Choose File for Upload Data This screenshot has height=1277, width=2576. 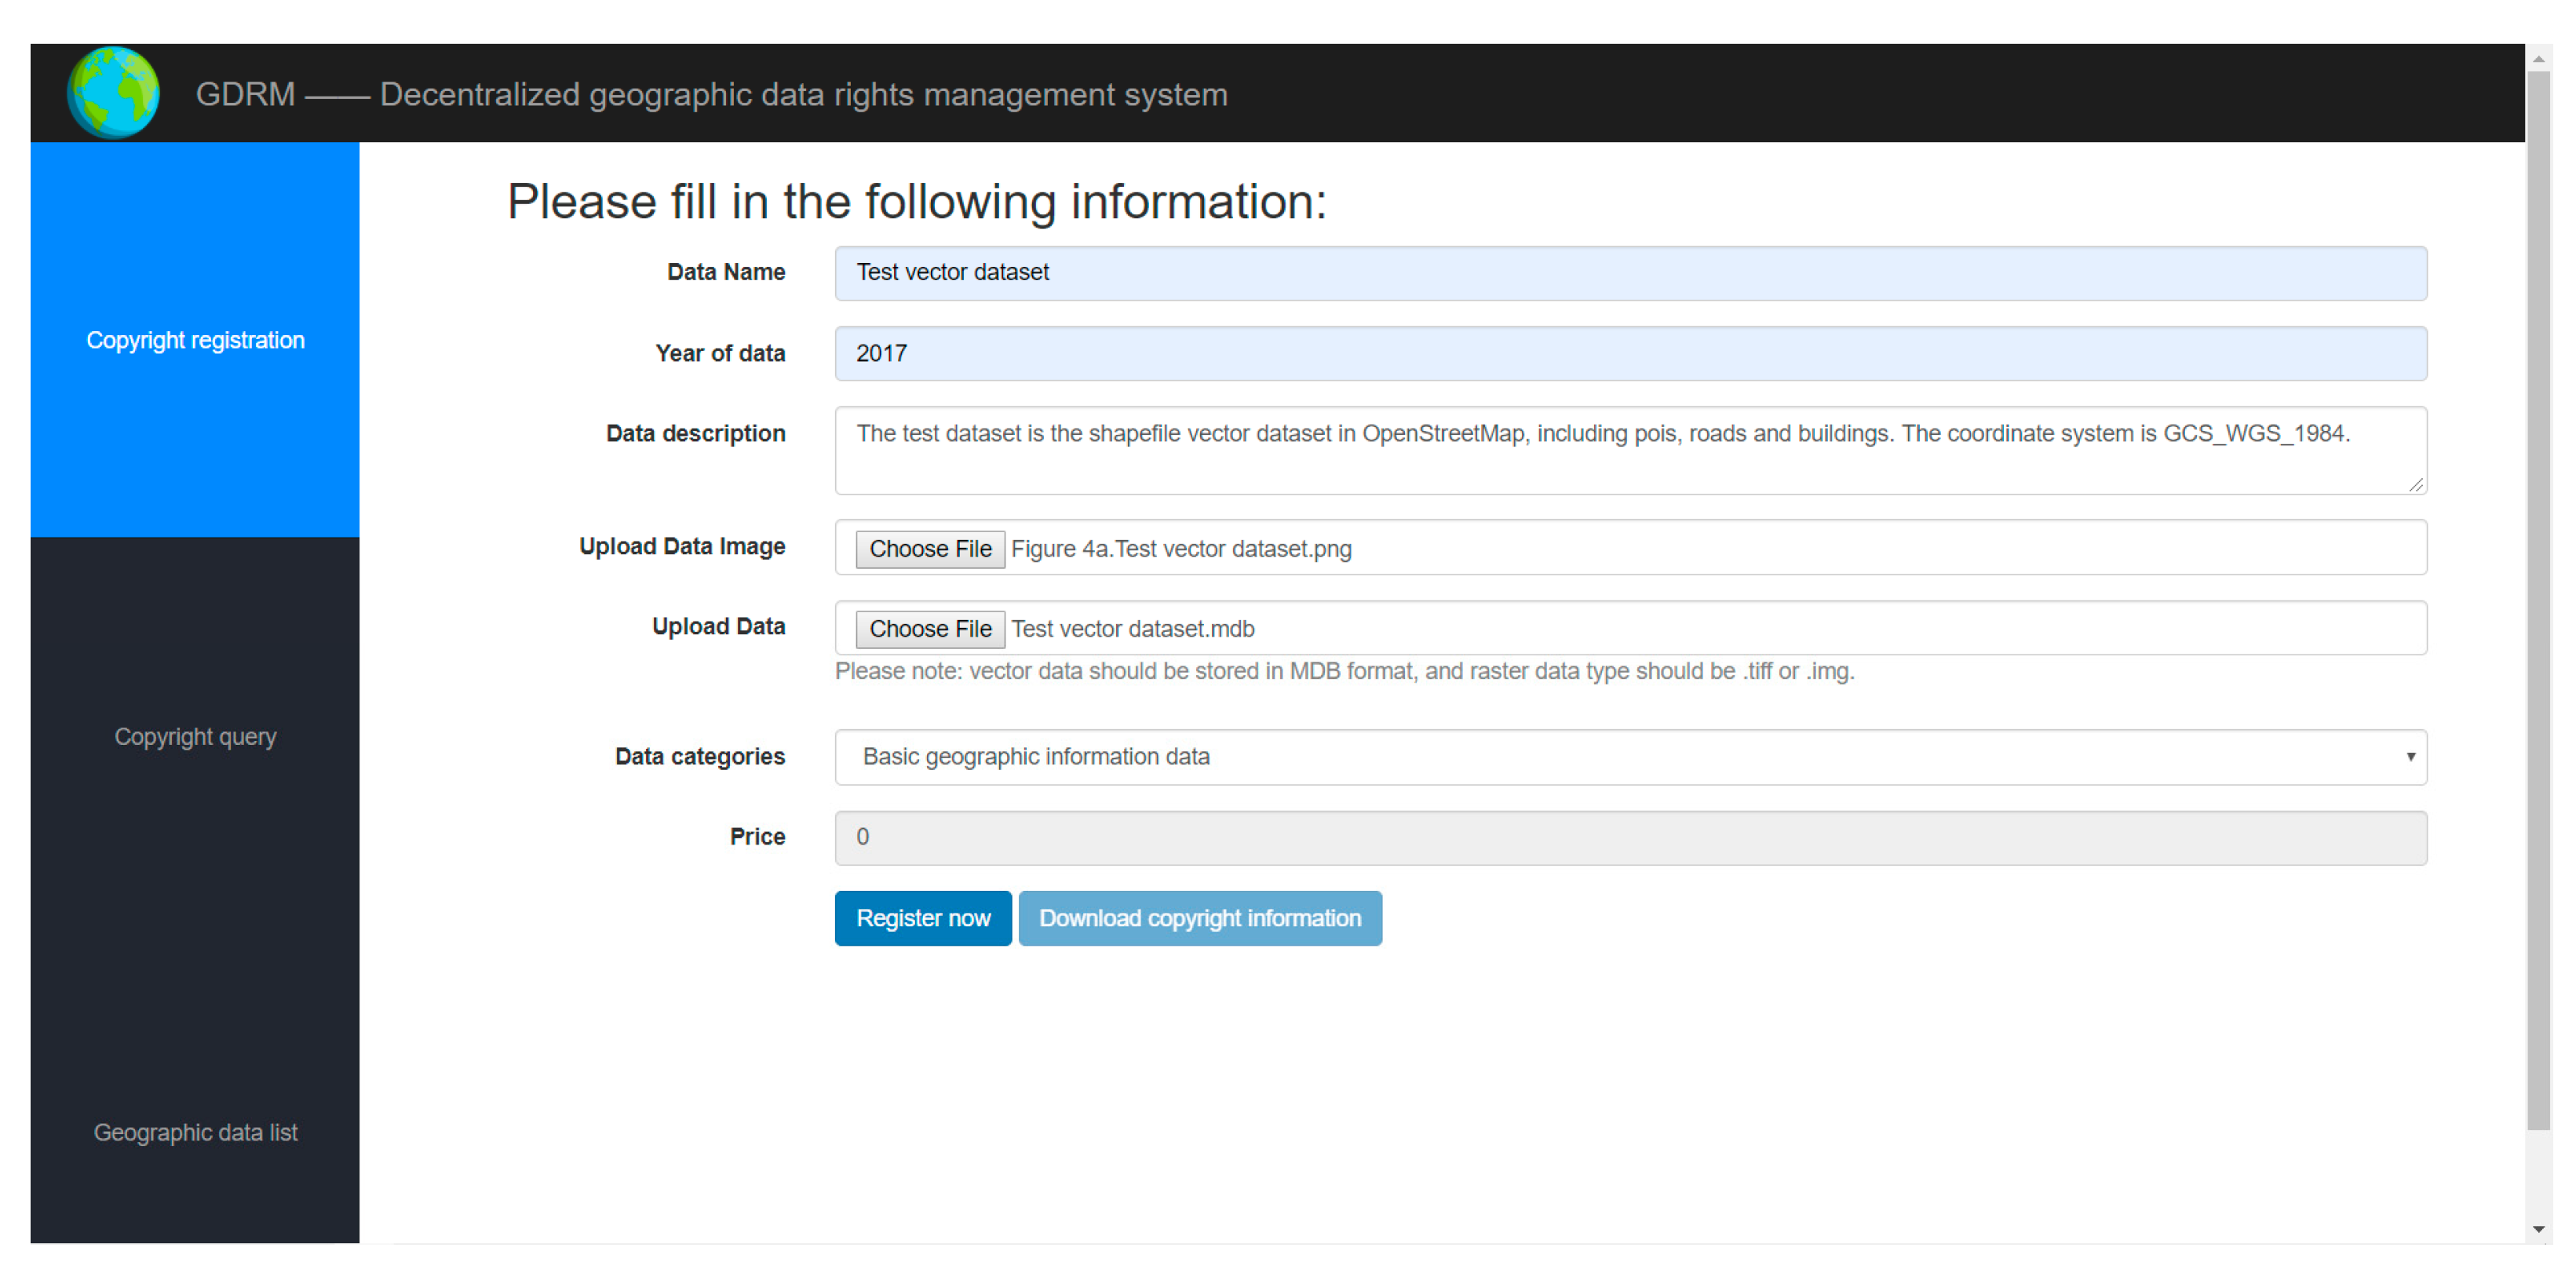(929, 629)
